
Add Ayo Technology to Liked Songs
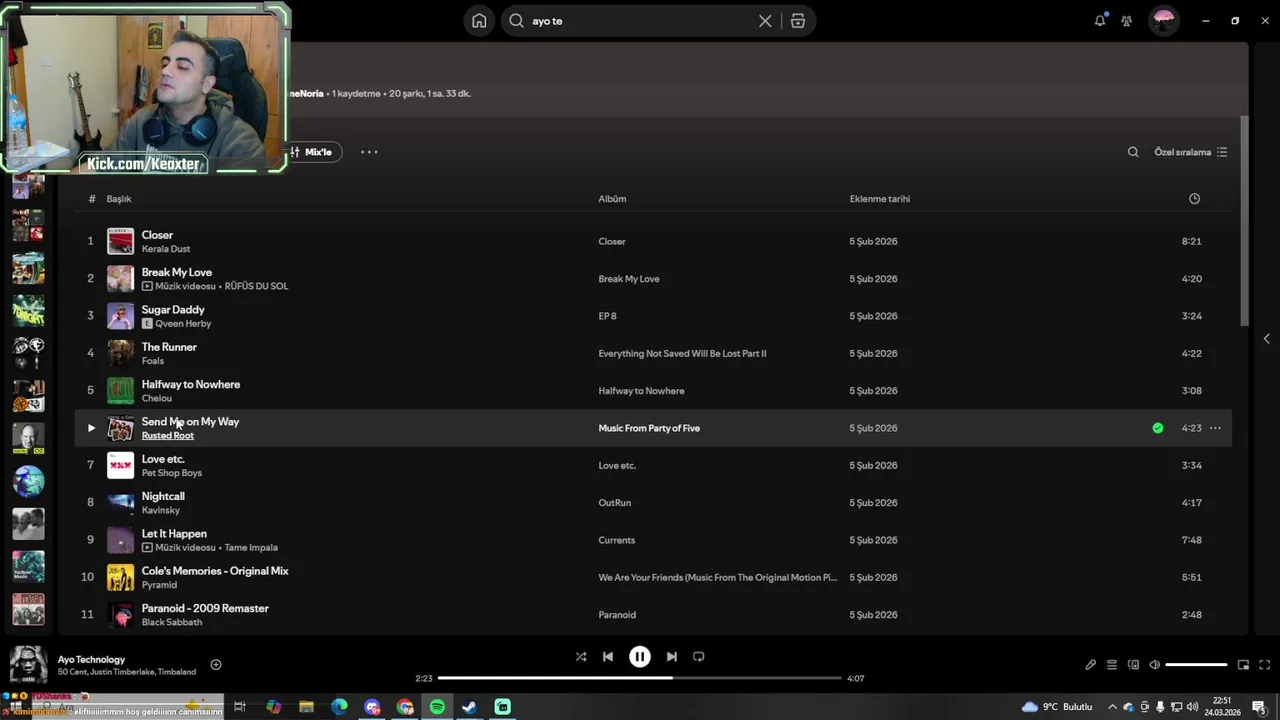click(216, 665)
